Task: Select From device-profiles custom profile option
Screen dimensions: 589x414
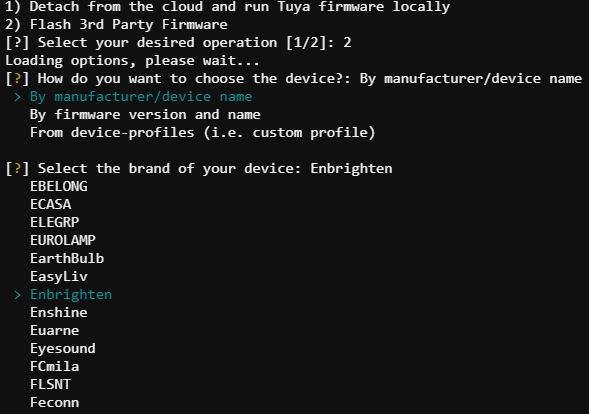Action: (202, 133)
